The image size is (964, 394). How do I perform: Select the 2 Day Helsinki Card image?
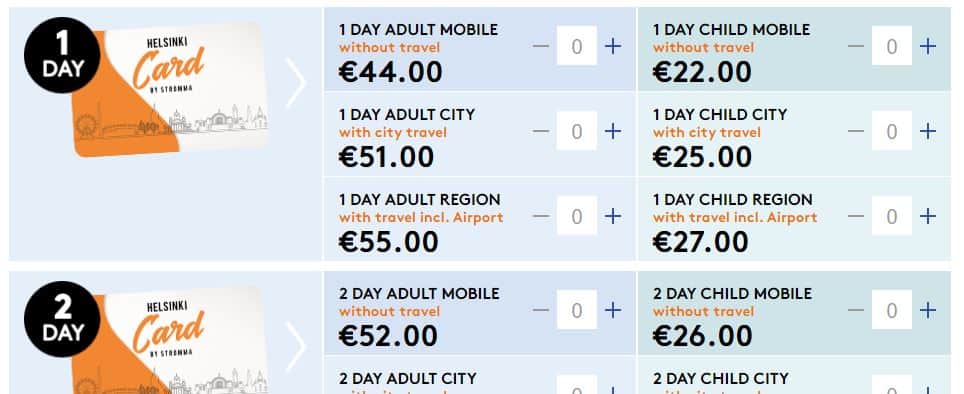tap(170, 341)
